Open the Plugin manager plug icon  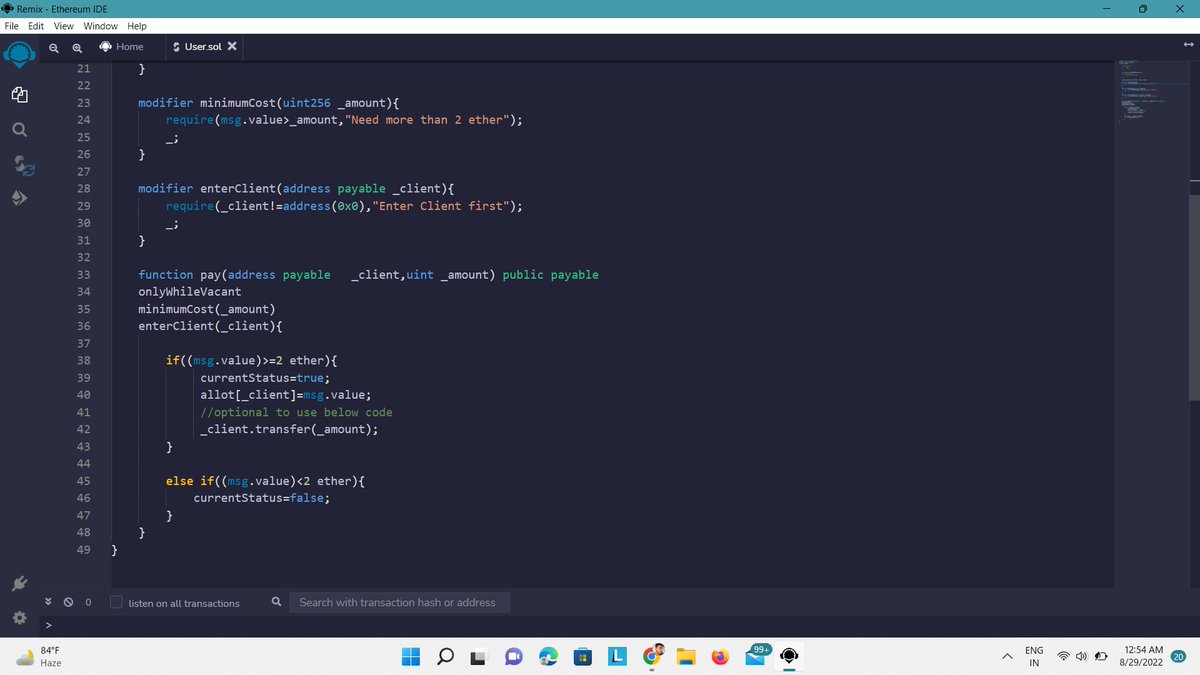pos(19,584)
